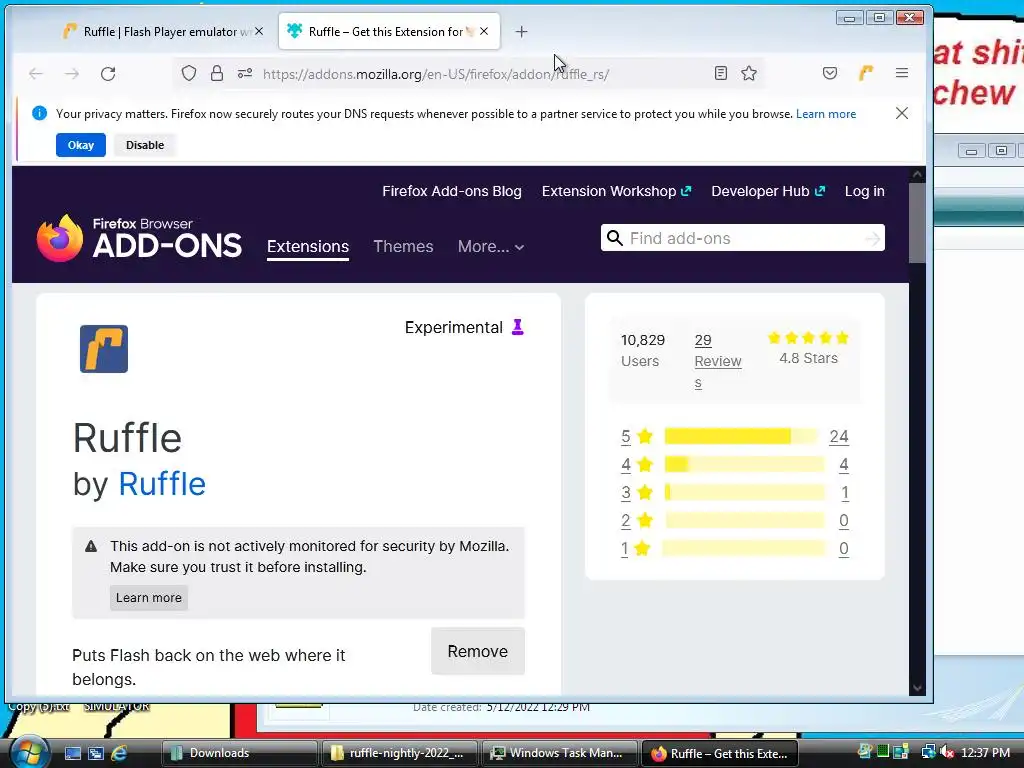Bookmark this page with star icon

(x=749, y=73)
